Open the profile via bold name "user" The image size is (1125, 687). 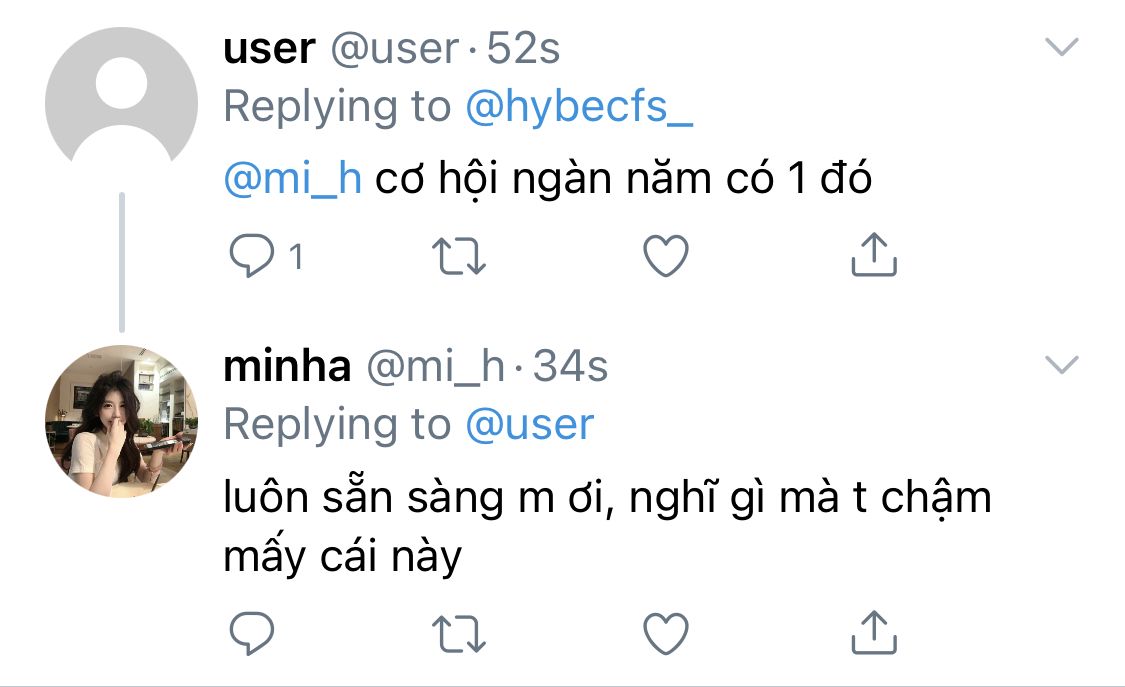point(269,49)
